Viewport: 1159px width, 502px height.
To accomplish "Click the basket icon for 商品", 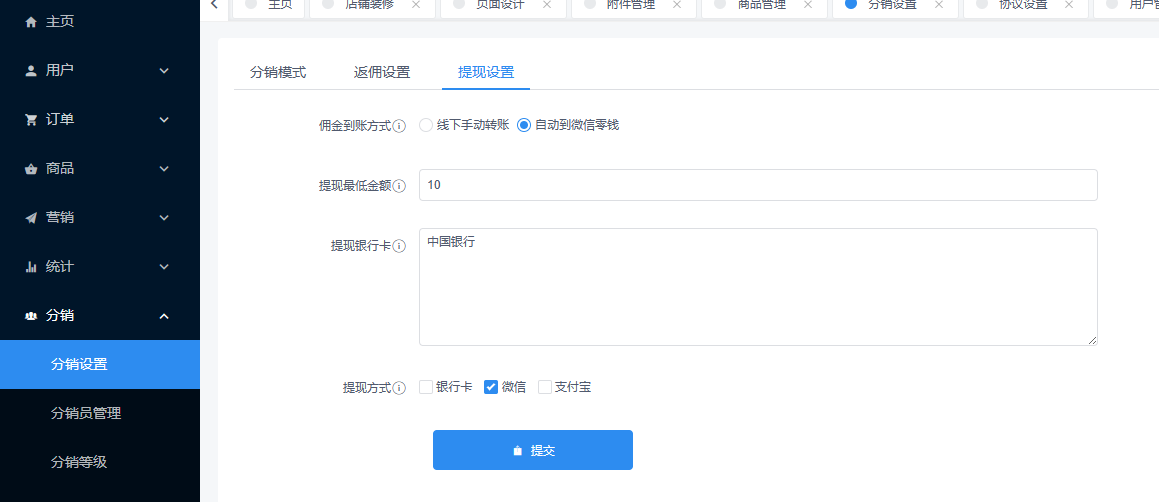I will point(31,168).
